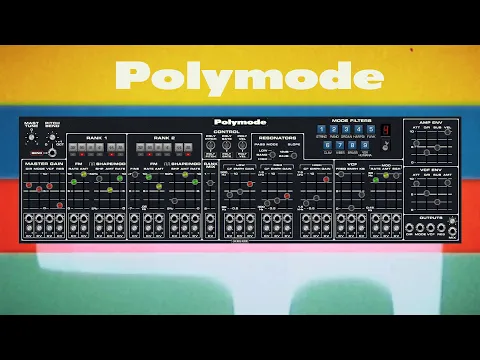This screenshot has height=360, width=480.
Task: Switch the Resonators Slope selector
Action: coord(294,155)
